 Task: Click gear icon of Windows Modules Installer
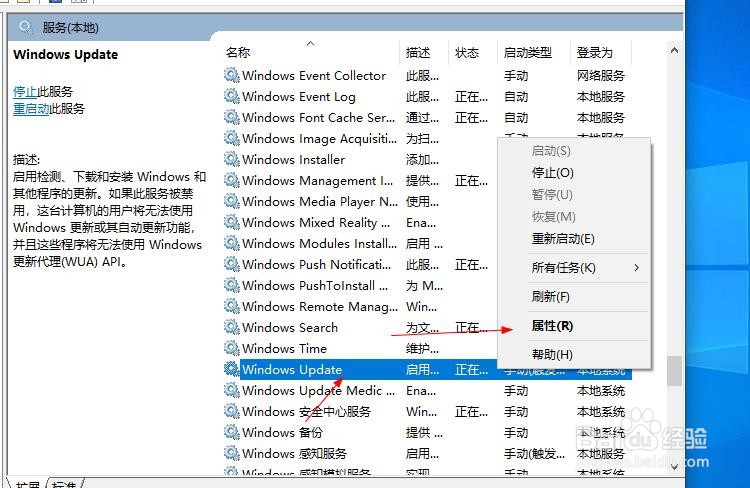pyautogui.click(x=232, y=244)
